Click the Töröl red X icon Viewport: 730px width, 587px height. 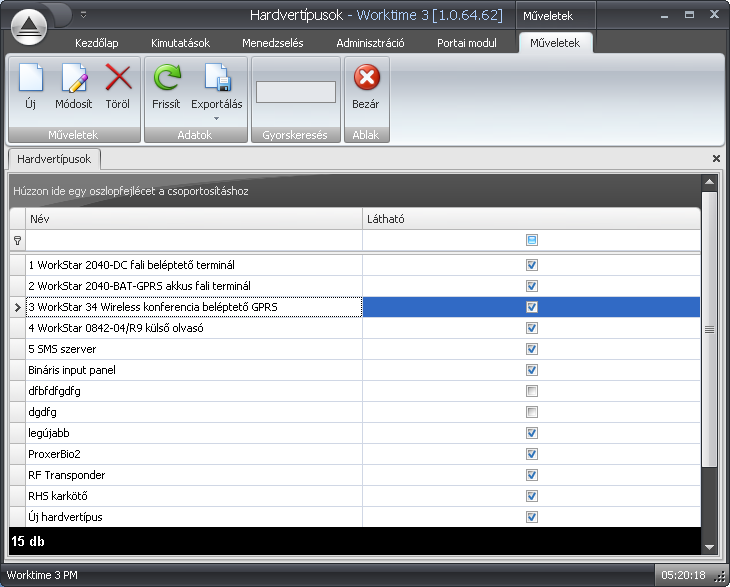tap(118, 77)
